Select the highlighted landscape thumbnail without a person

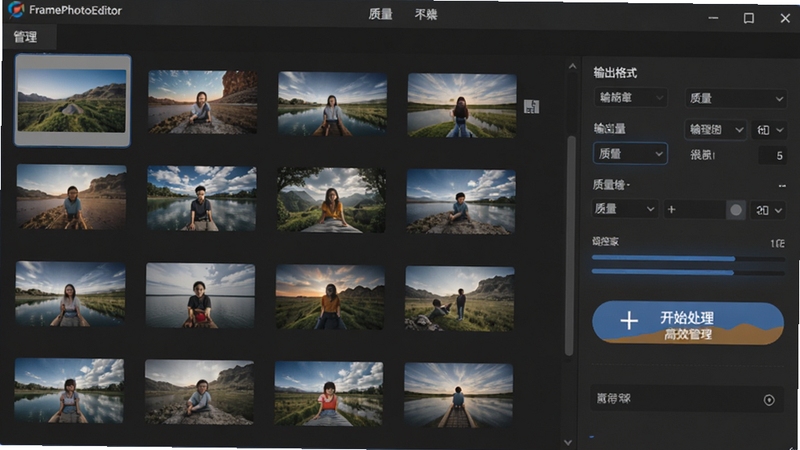72,101
